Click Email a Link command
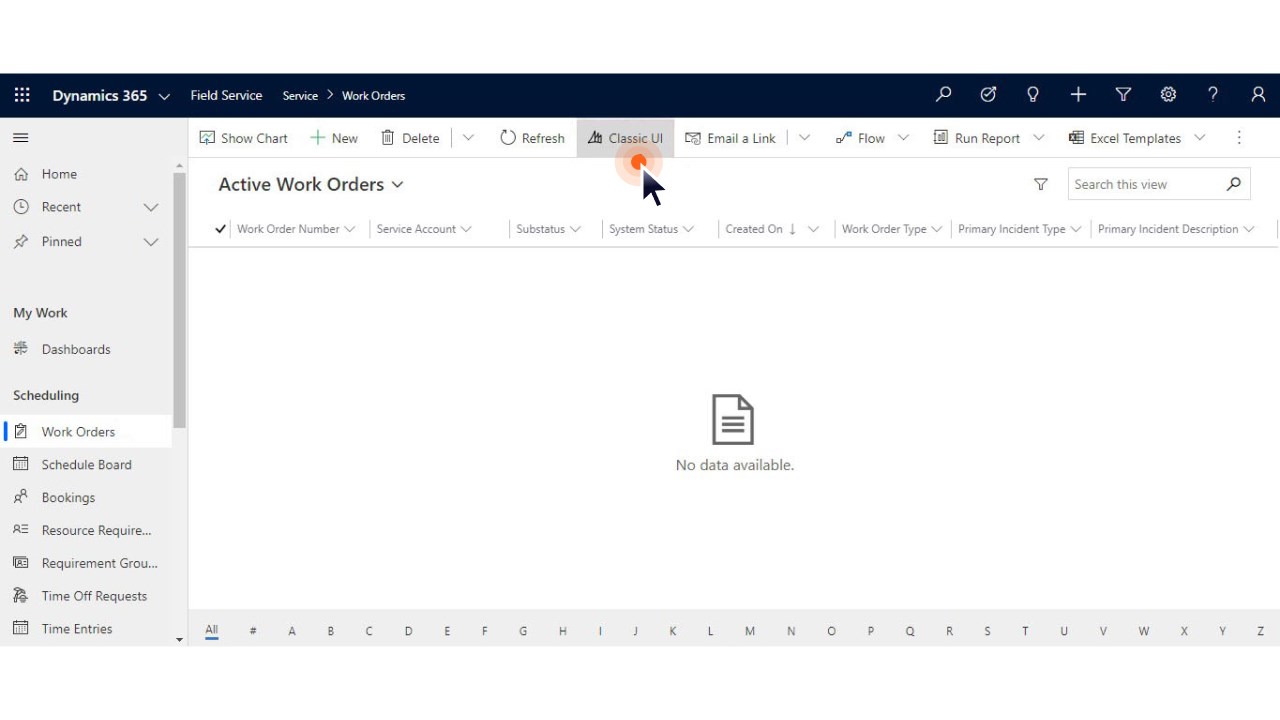The height and width of the screenshot is (720, 1280). click(730, 138)
